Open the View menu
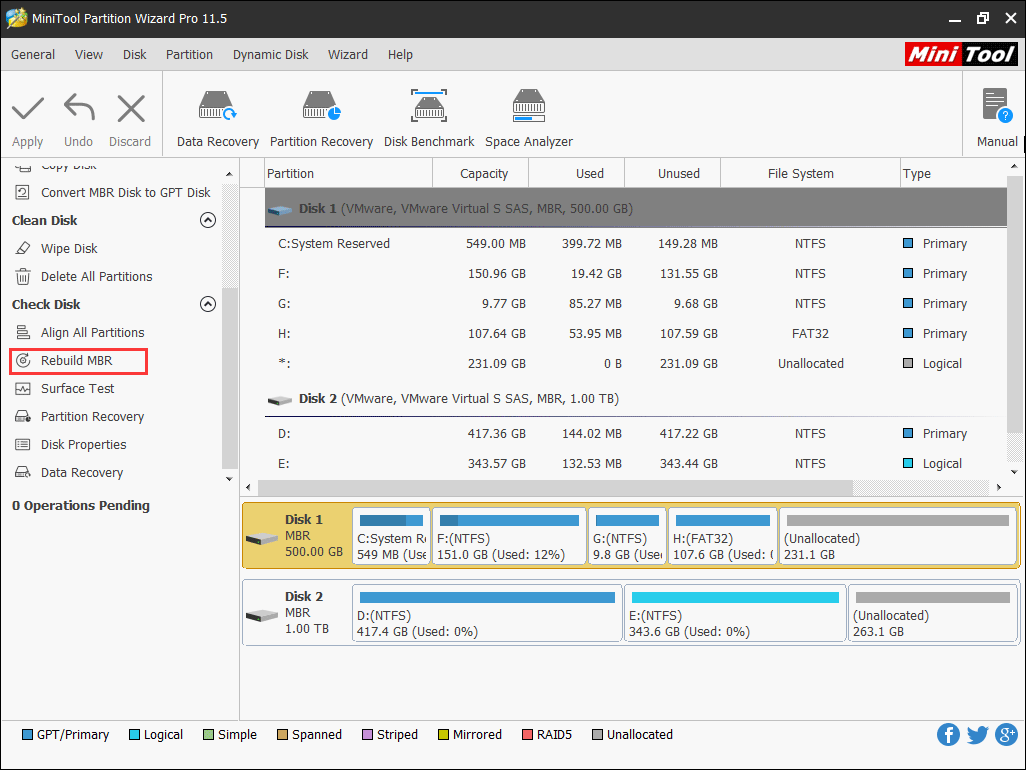The width and height of the screenshot is (1026, 770). tap(88, 55)
